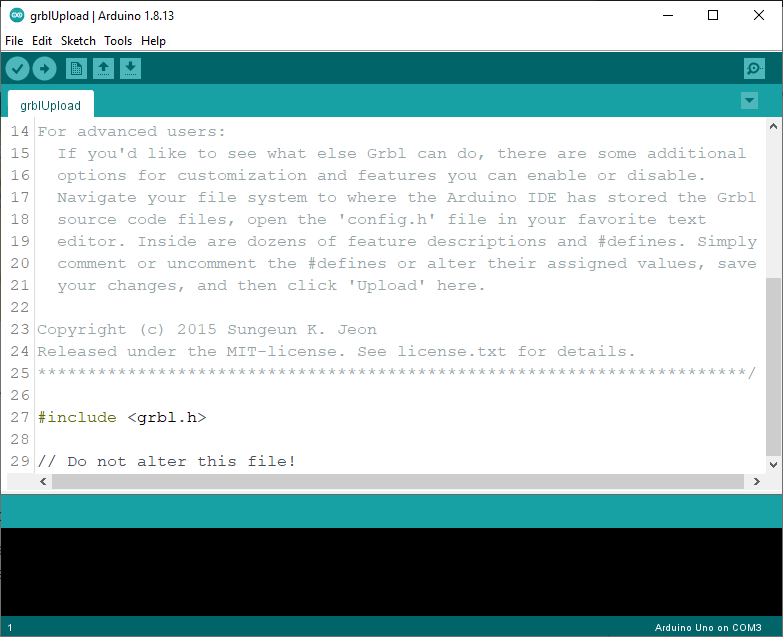The width and height of the screenshot is (783, 637).
Task: Select the grblUpload tab
Action: [x=50, y=105]
